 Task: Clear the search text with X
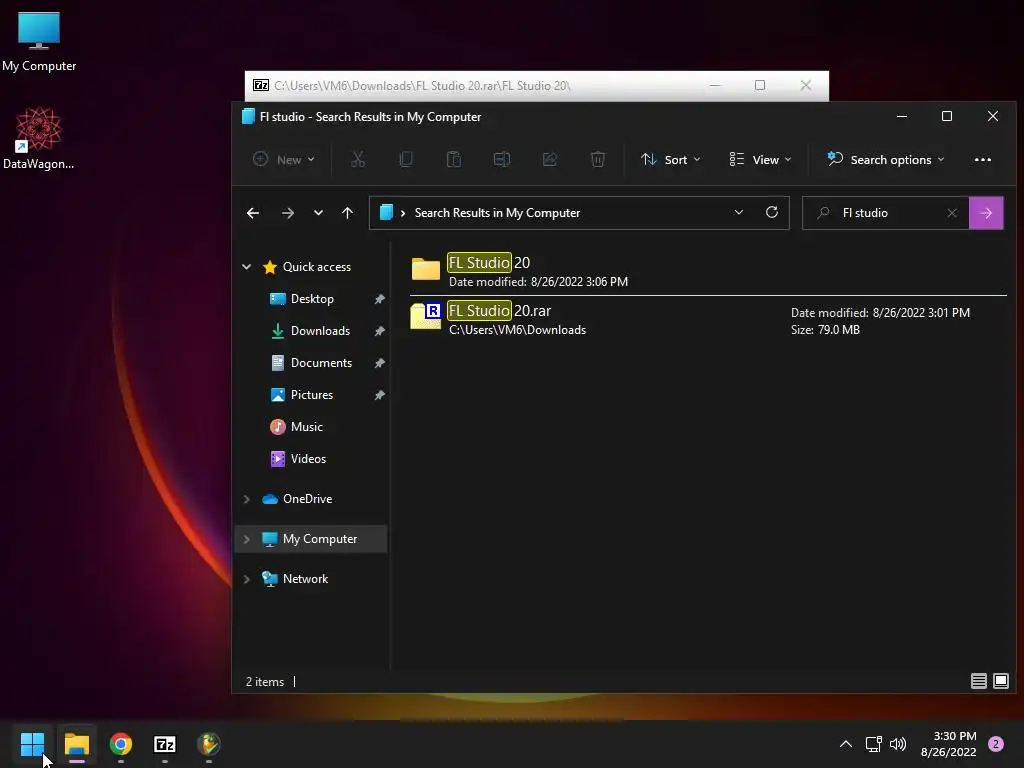coord(952,213)
